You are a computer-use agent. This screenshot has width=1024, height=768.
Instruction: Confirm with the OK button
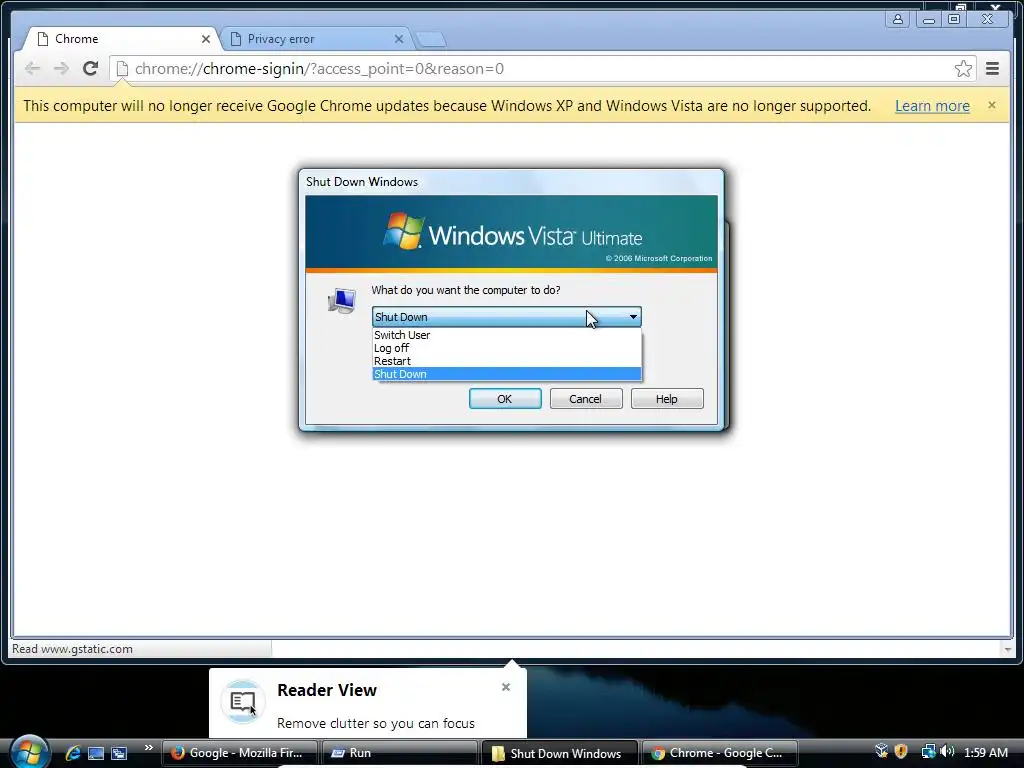coord(505,399)
